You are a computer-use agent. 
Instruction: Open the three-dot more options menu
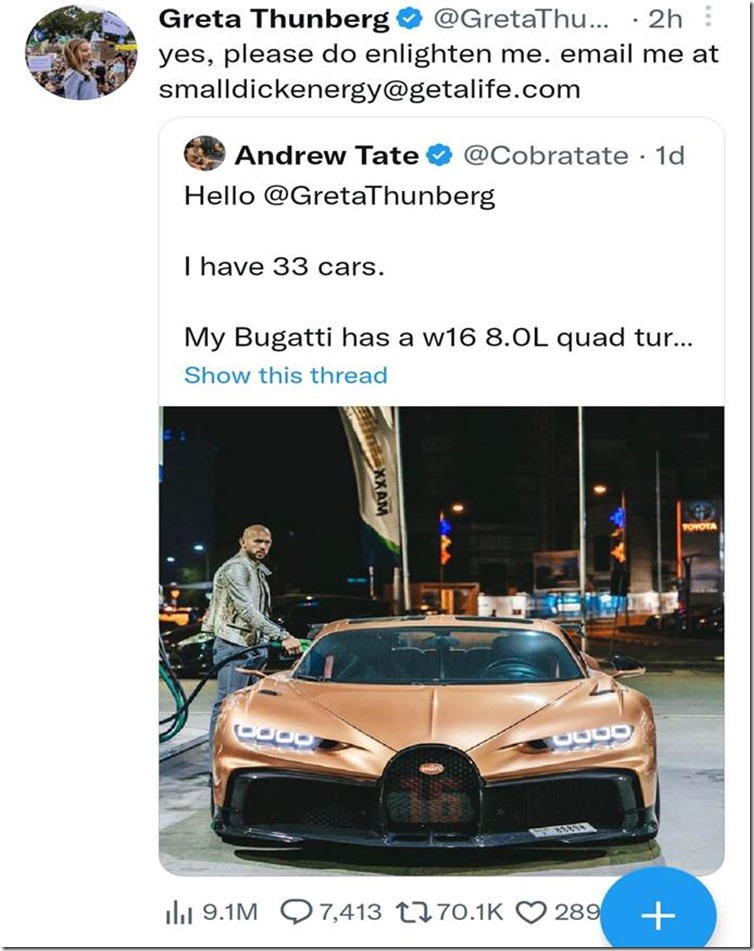(x=708, y=17)
